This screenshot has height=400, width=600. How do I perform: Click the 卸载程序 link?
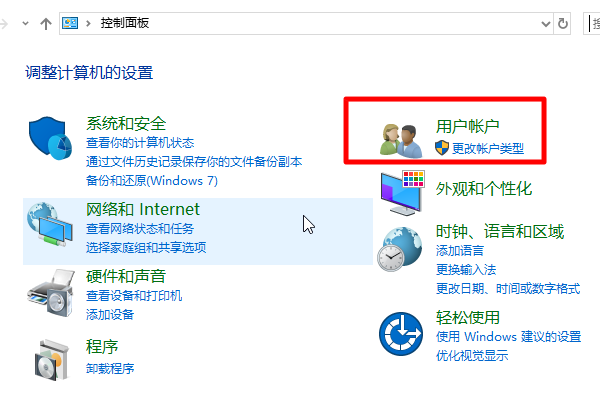pyautogui.click(x=110, y=368)
